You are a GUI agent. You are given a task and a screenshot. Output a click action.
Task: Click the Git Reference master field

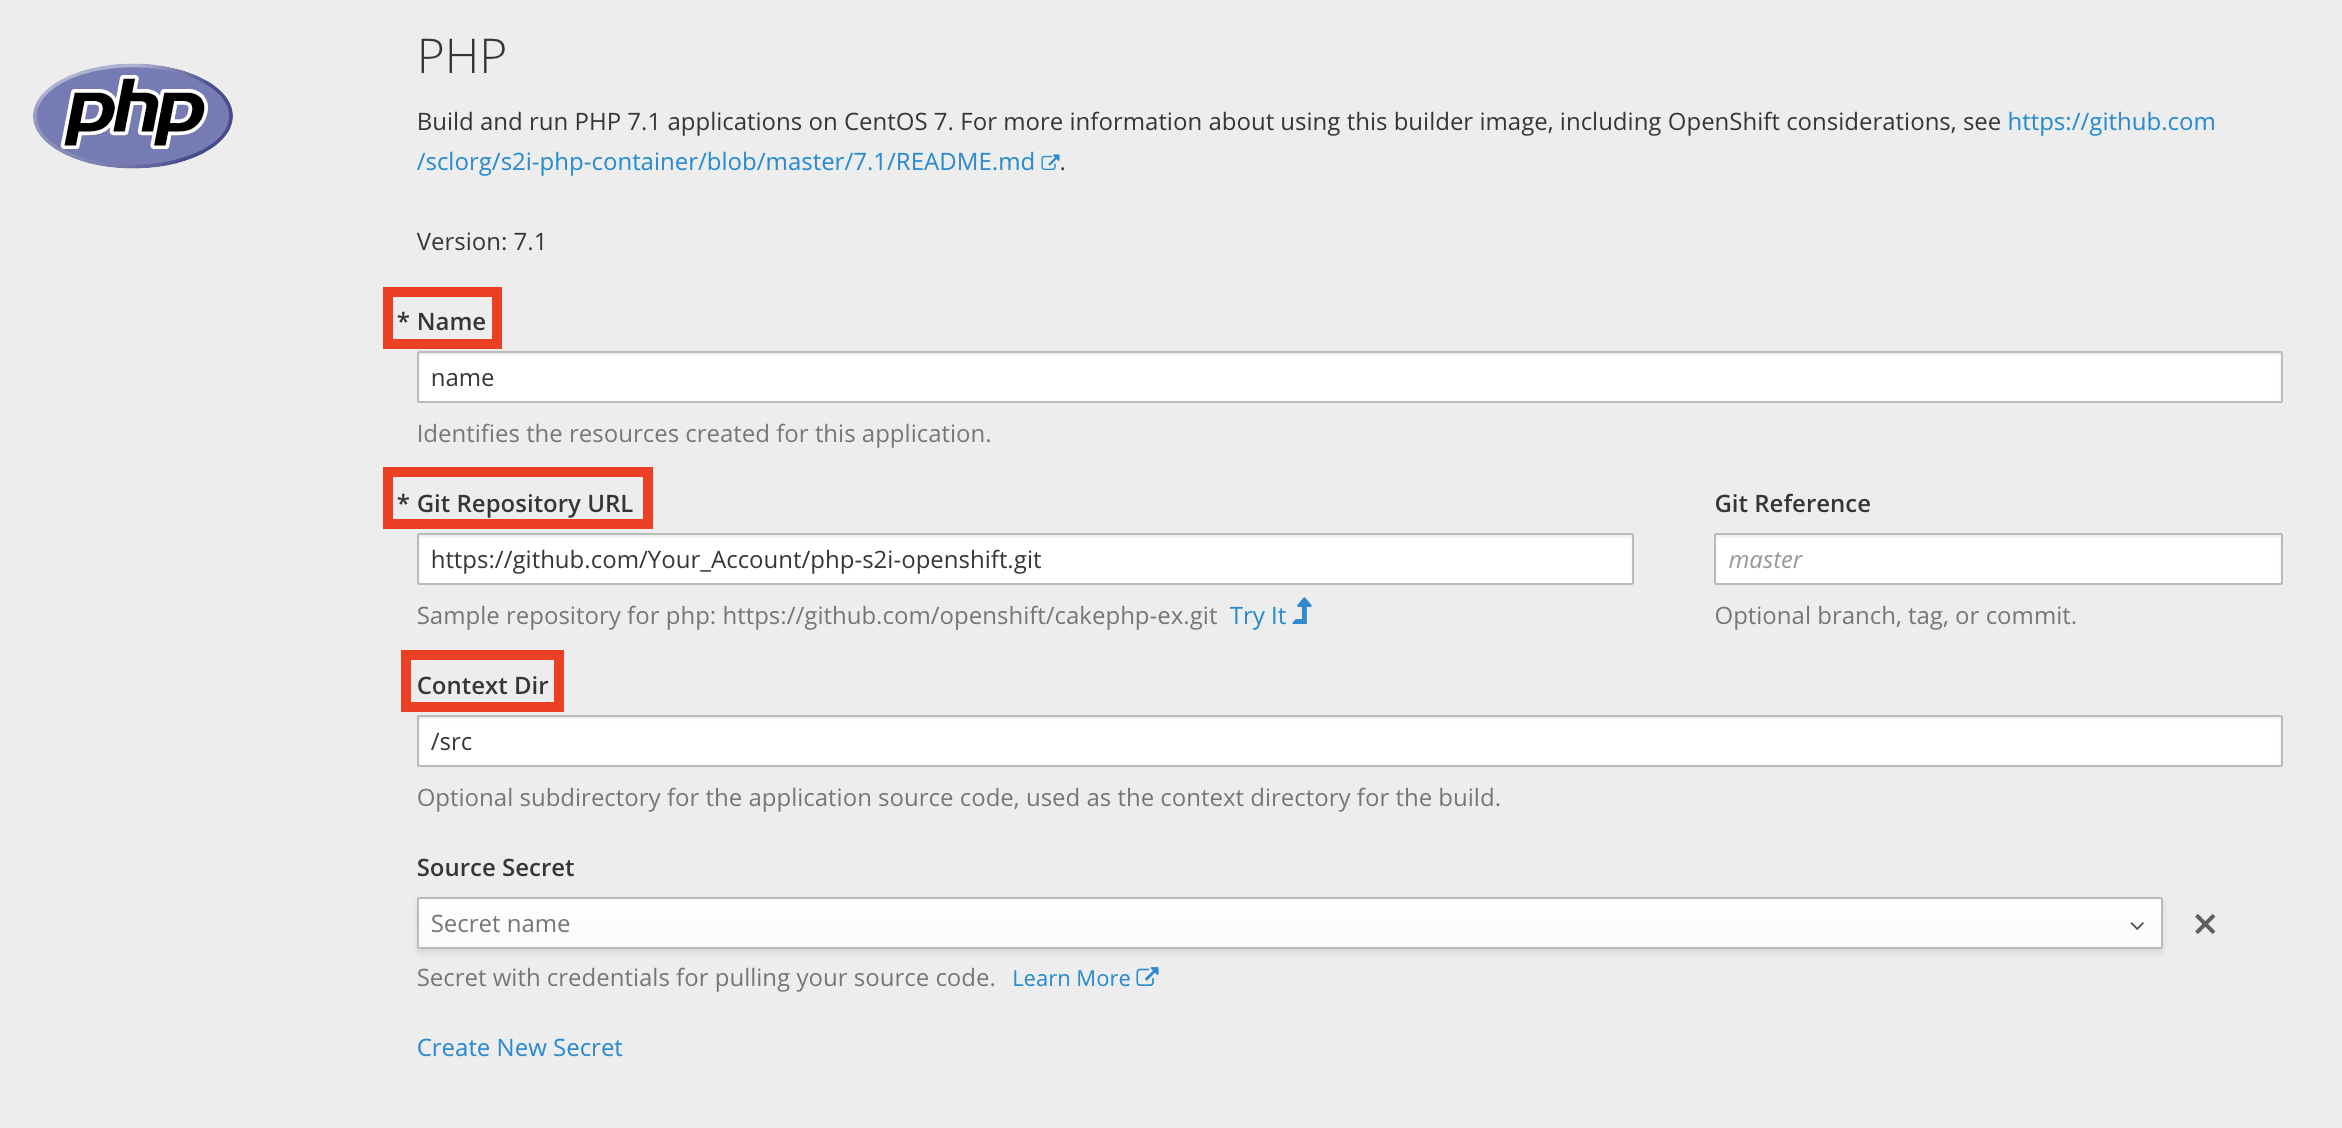click(1997, 560)
